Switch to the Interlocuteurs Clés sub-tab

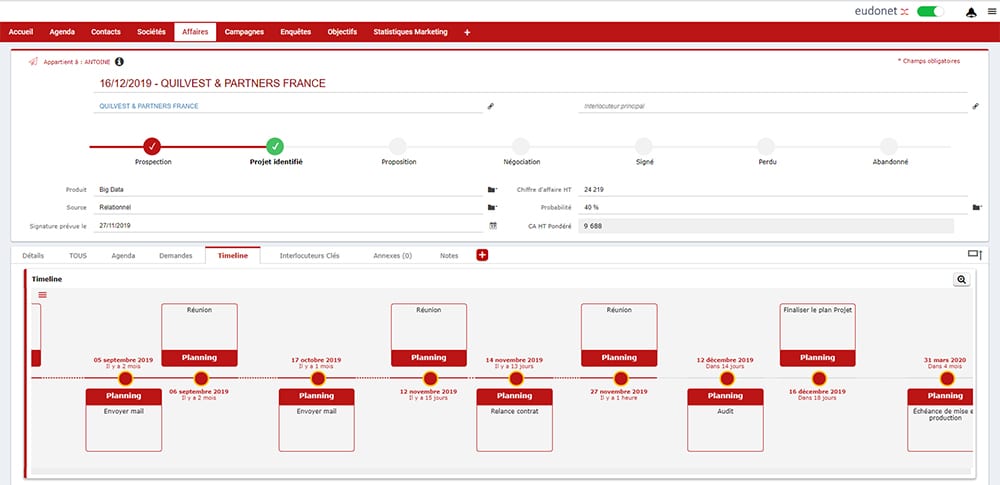pyautogui.click(x=310, y=255)
